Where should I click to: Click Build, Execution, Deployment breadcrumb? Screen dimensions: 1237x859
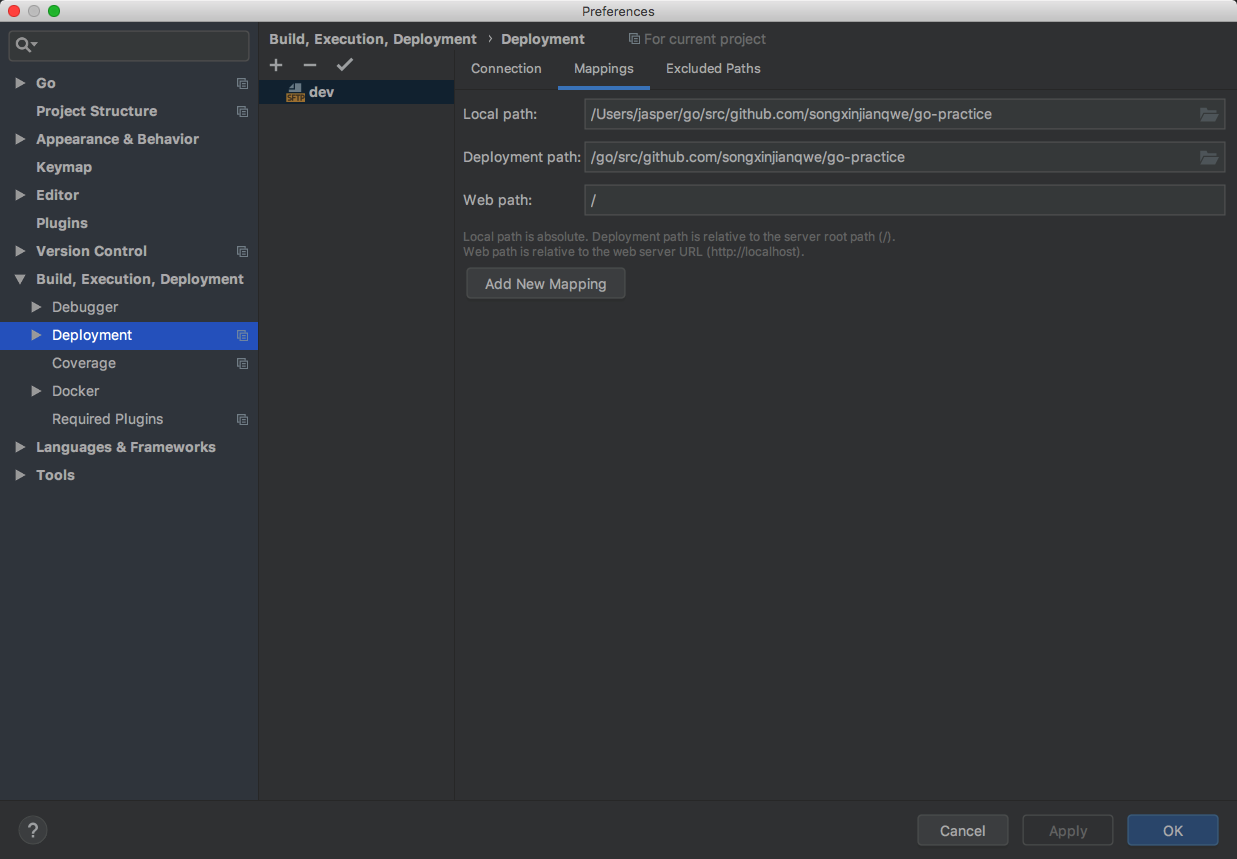tap(373, 39)
